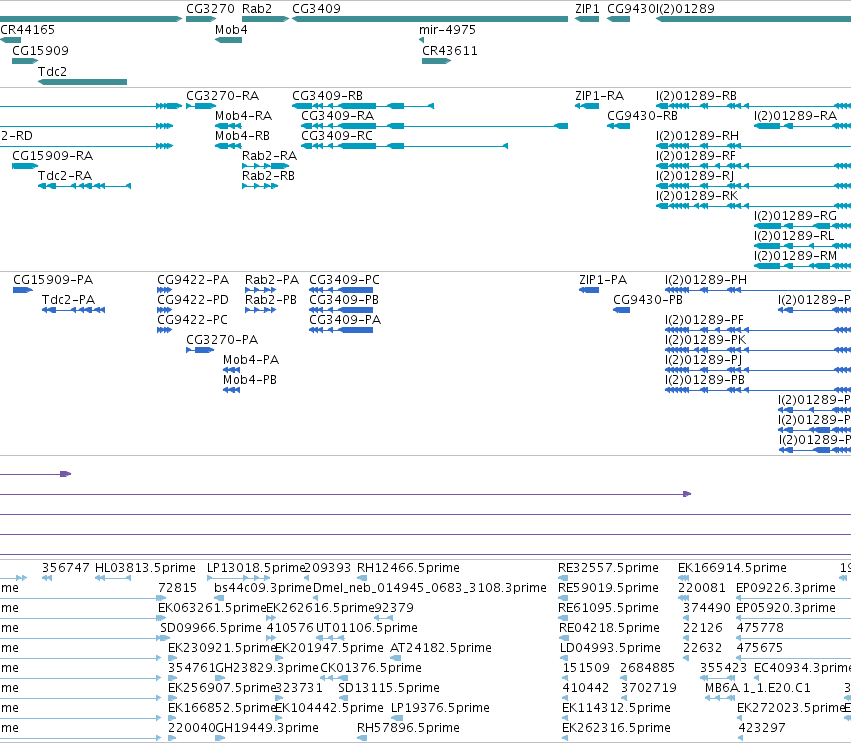
Task: Click the RH12466.5prime EST label
Action: 408,568
